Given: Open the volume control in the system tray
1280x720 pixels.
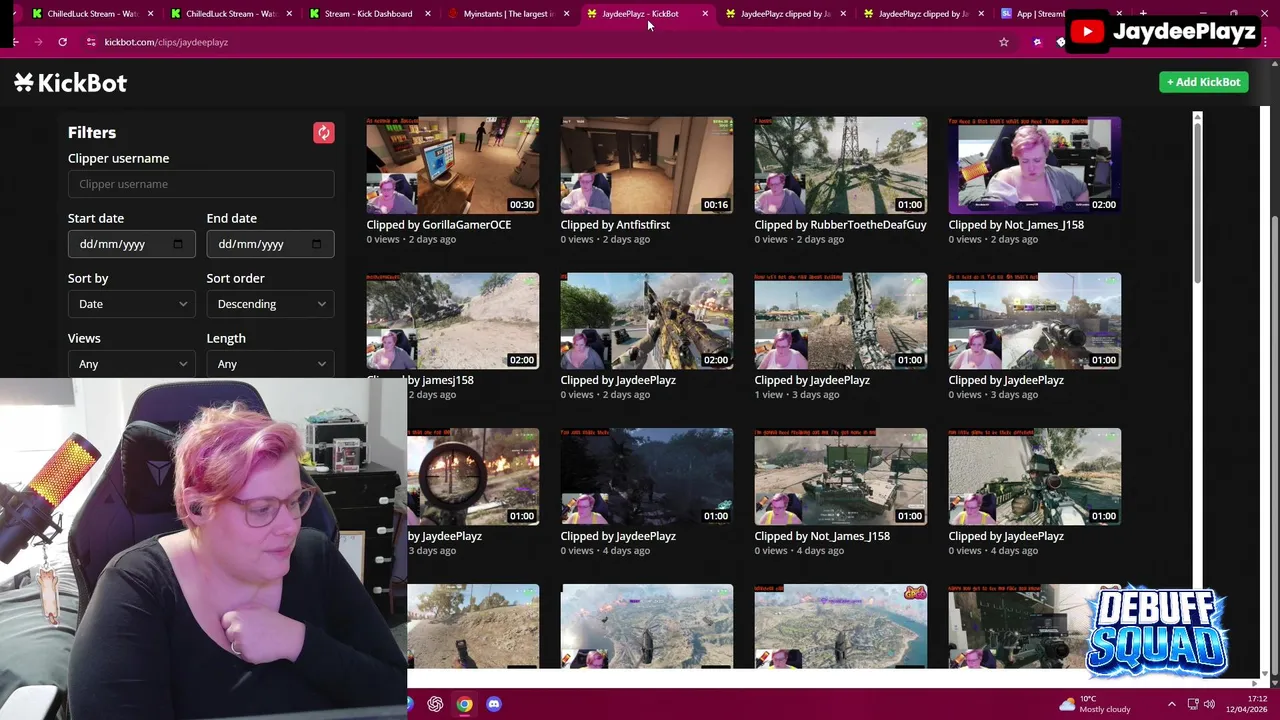Looking at the screenshot, I should point(1209,704).
